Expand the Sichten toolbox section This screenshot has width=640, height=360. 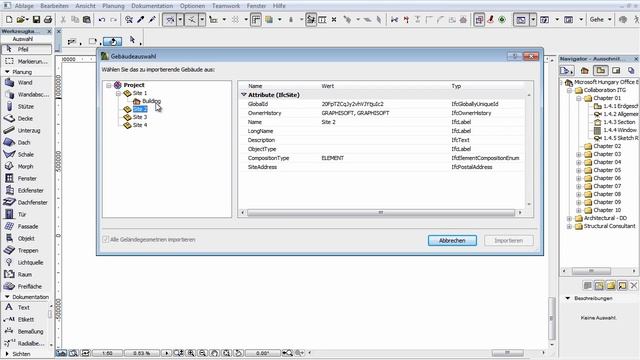7,354
